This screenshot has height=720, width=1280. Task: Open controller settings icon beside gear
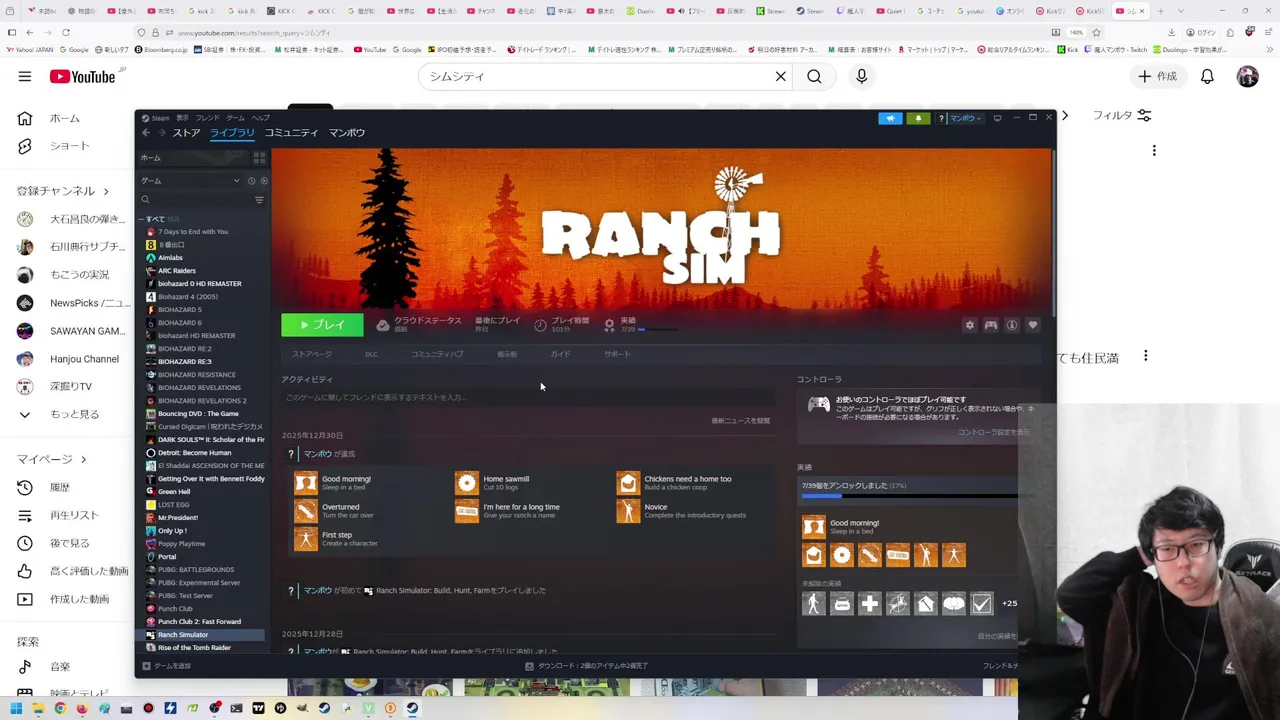[x=991, y=325]
